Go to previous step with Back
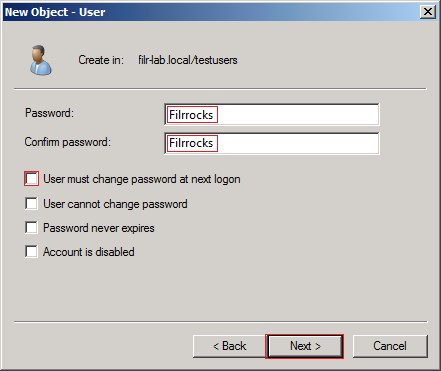441x371 pixels. [x=229, y=346]
